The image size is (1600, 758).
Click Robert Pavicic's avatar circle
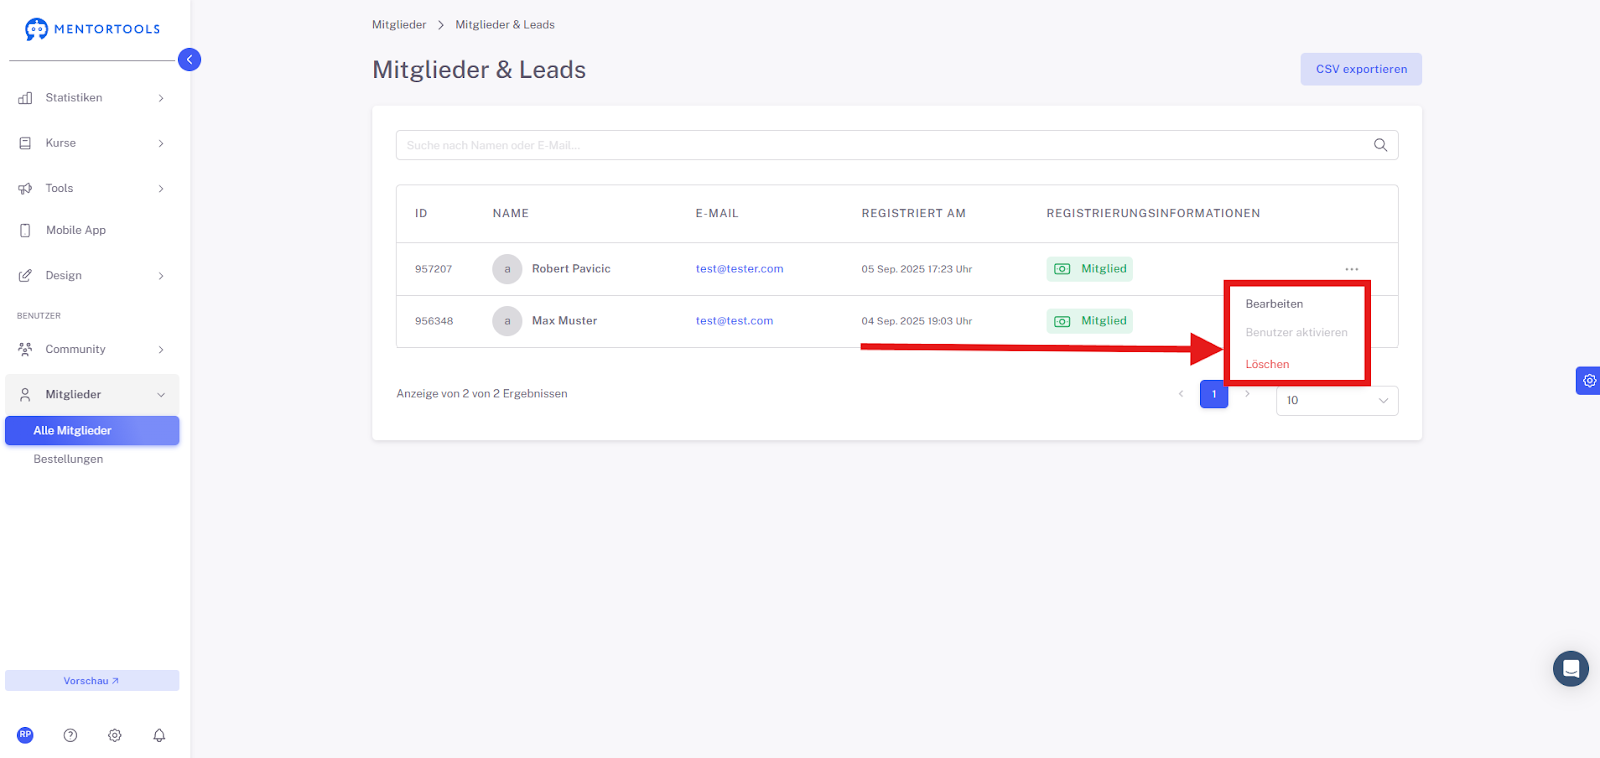point(507,269)
